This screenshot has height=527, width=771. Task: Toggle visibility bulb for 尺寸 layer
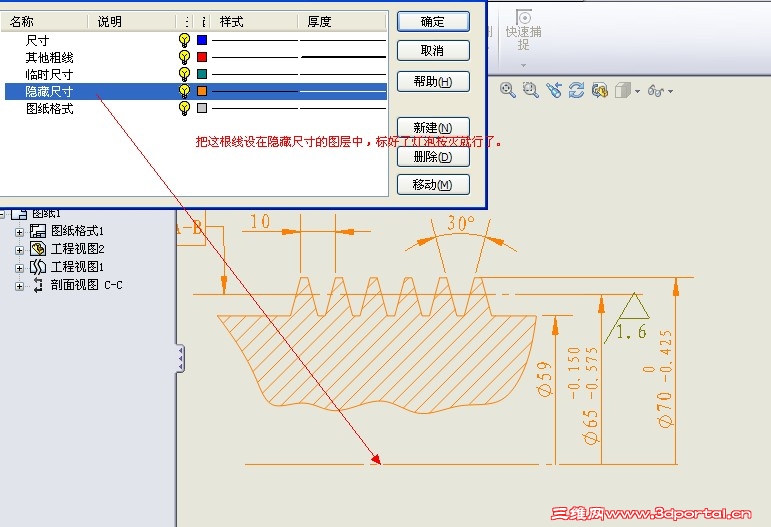point(184,40)
